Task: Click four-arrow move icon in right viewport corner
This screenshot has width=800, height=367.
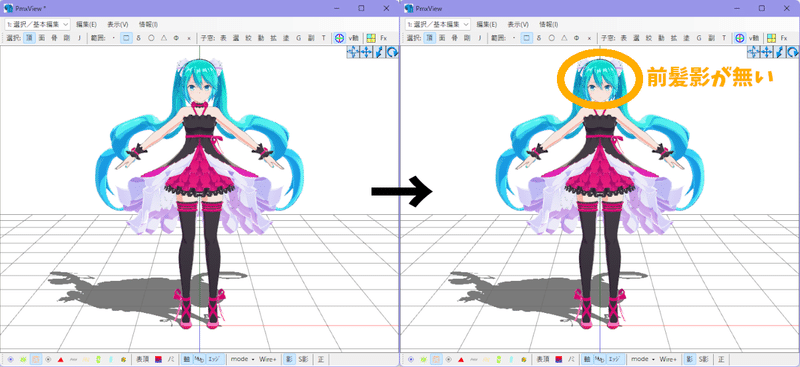Action: coord(766,52)
